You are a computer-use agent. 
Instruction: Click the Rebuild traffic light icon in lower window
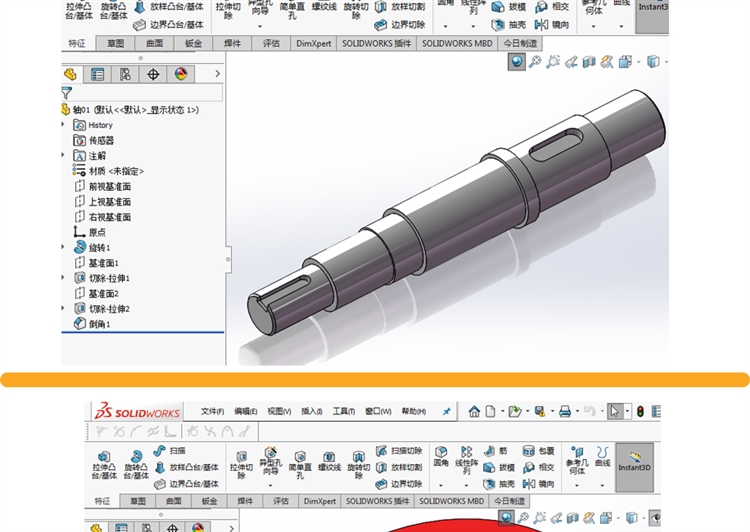click(640, 411)
